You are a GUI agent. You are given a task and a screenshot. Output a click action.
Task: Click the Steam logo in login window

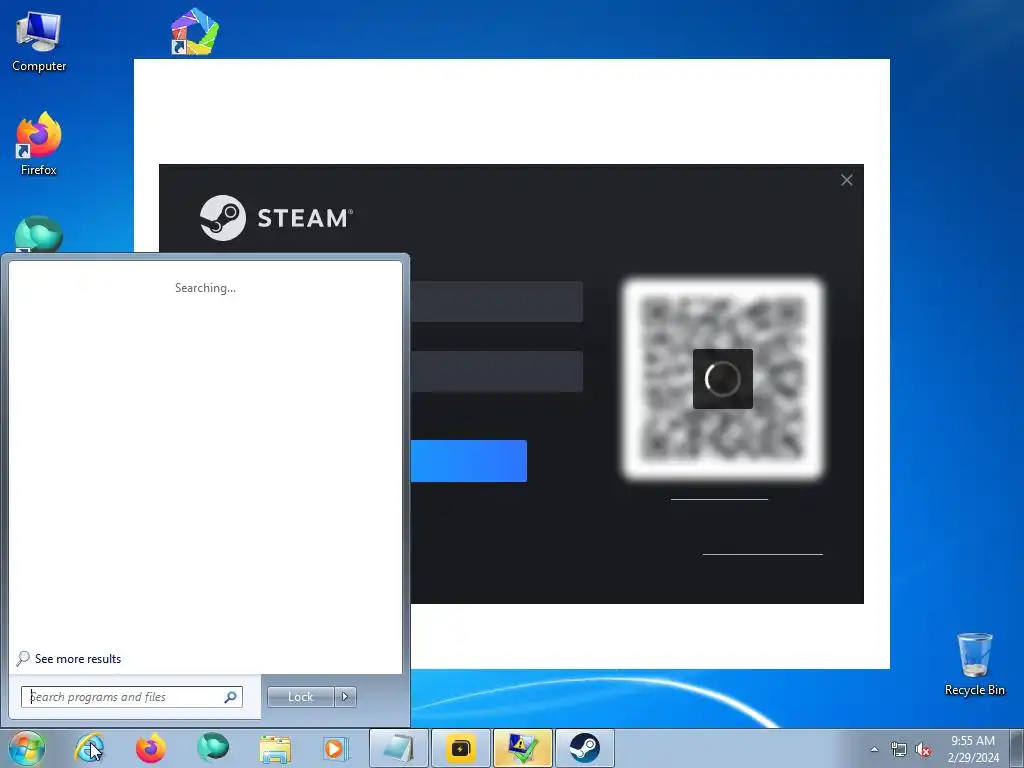(x=276, y=217)
